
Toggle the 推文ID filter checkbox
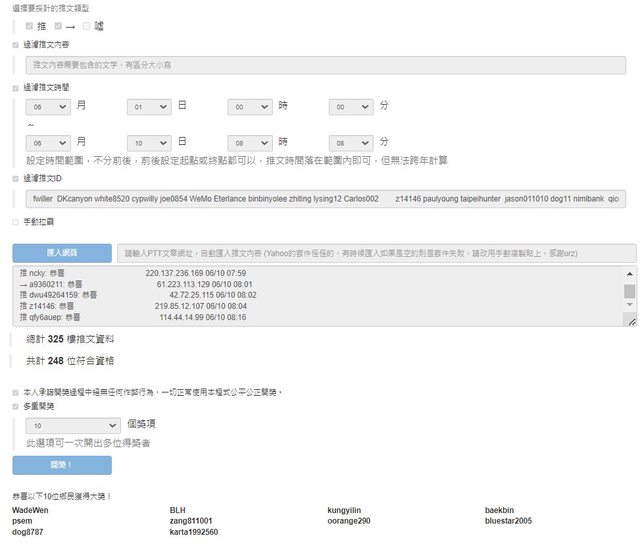(15, 178)
